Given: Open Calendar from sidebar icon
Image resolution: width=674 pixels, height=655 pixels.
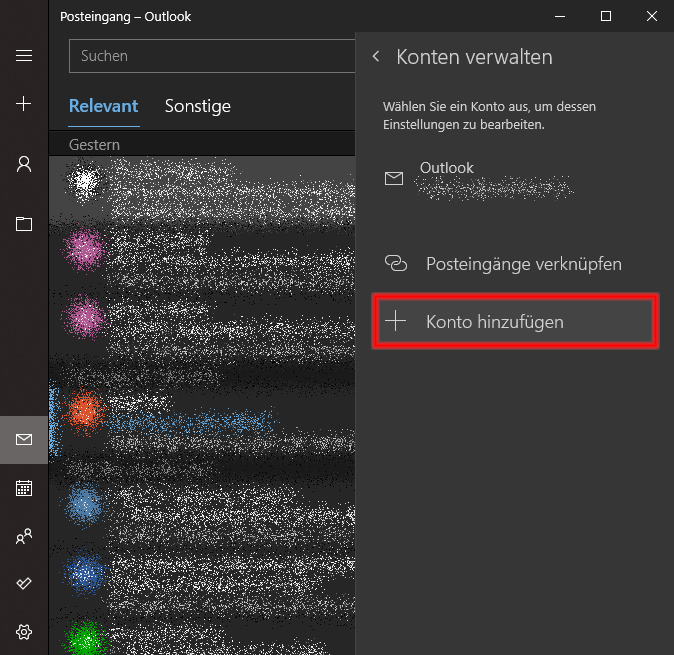Looking at the screenshot, I should click(24, 488).
